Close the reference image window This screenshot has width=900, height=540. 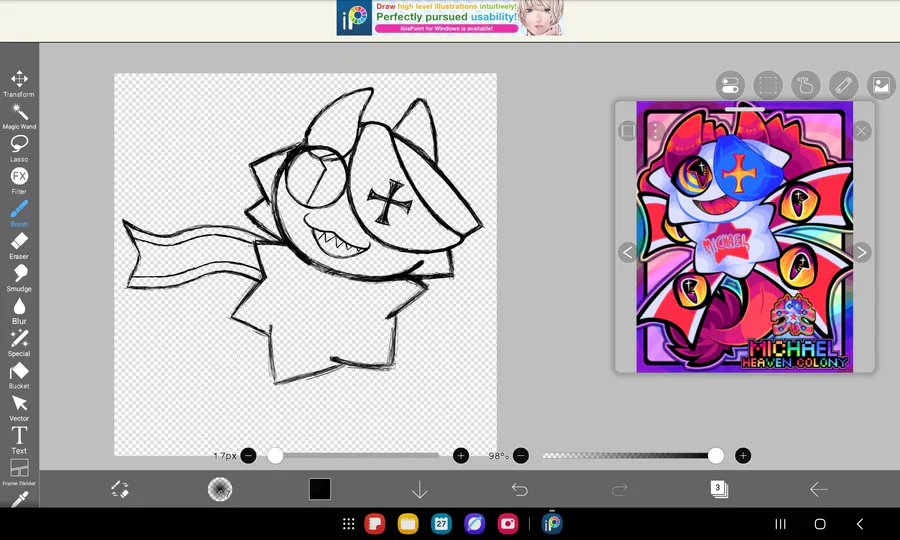point(861,131)
